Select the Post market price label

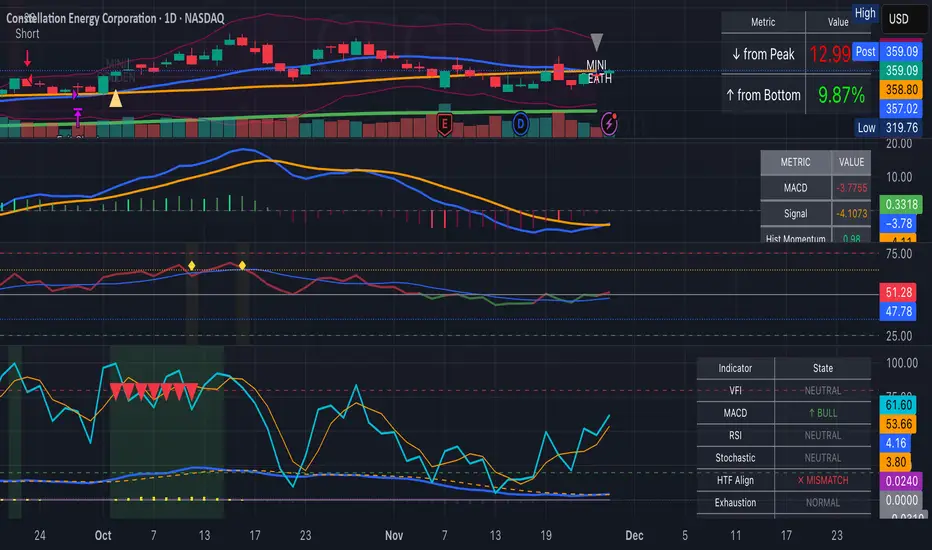pos(866,50)
